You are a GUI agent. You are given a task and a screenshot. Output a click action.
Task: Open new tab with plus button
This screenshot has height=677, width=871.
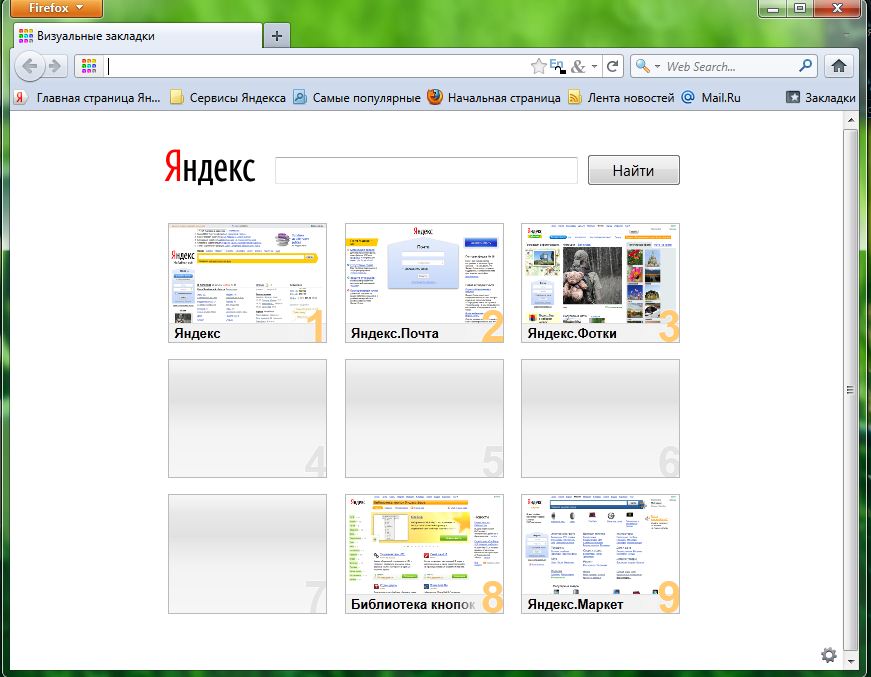click(277, 36)
